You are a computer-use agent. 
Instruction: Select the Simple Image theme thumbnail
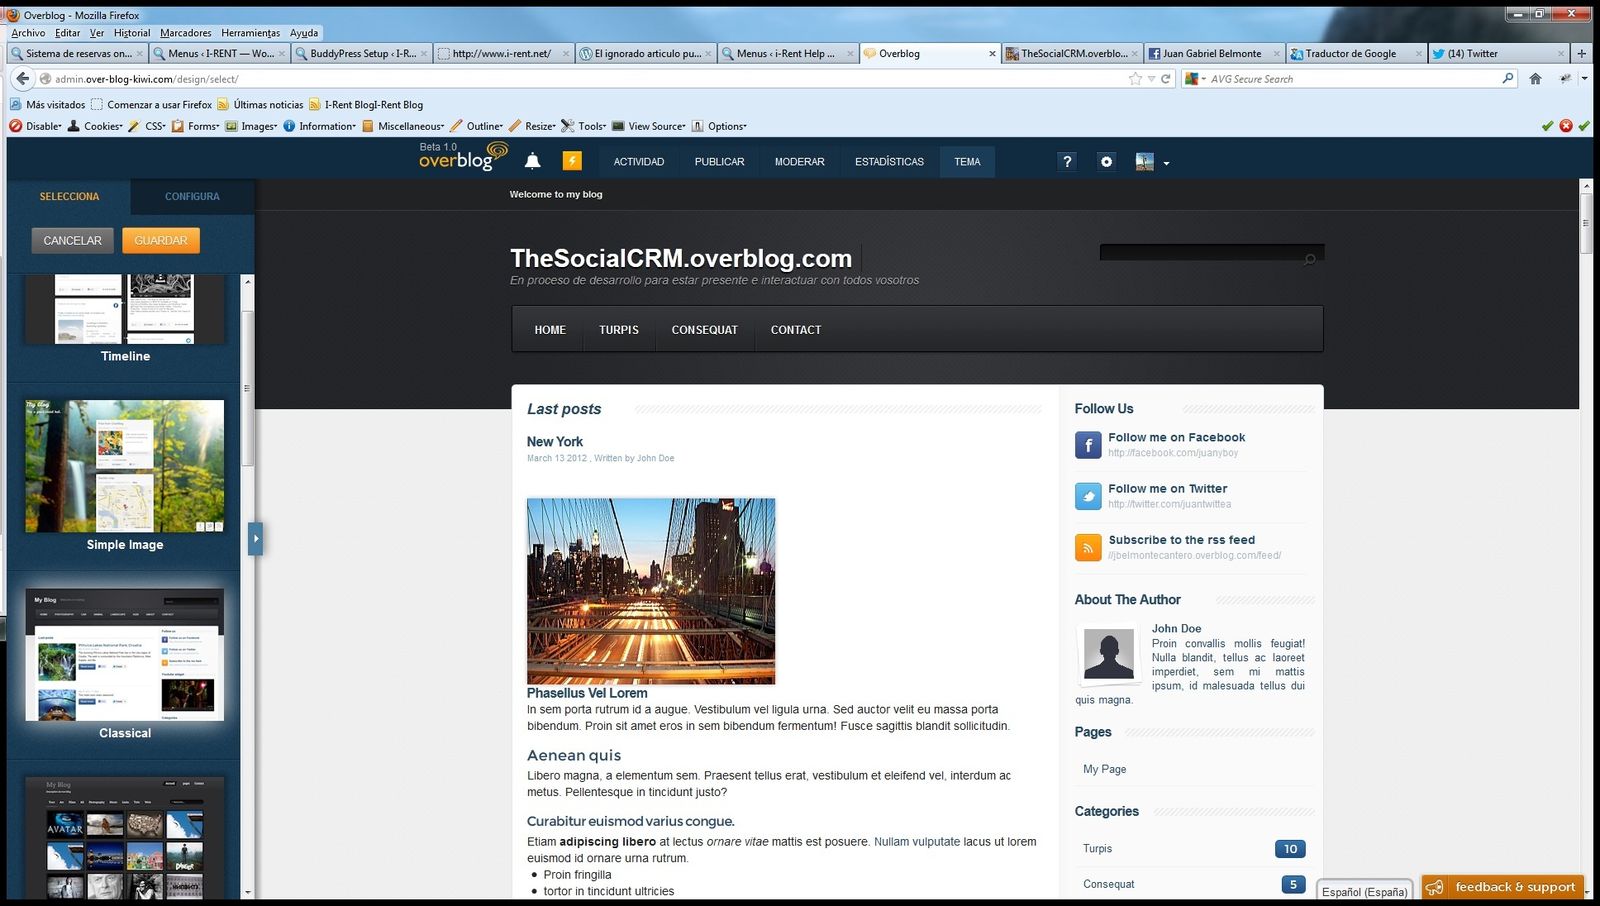(125, 466)
